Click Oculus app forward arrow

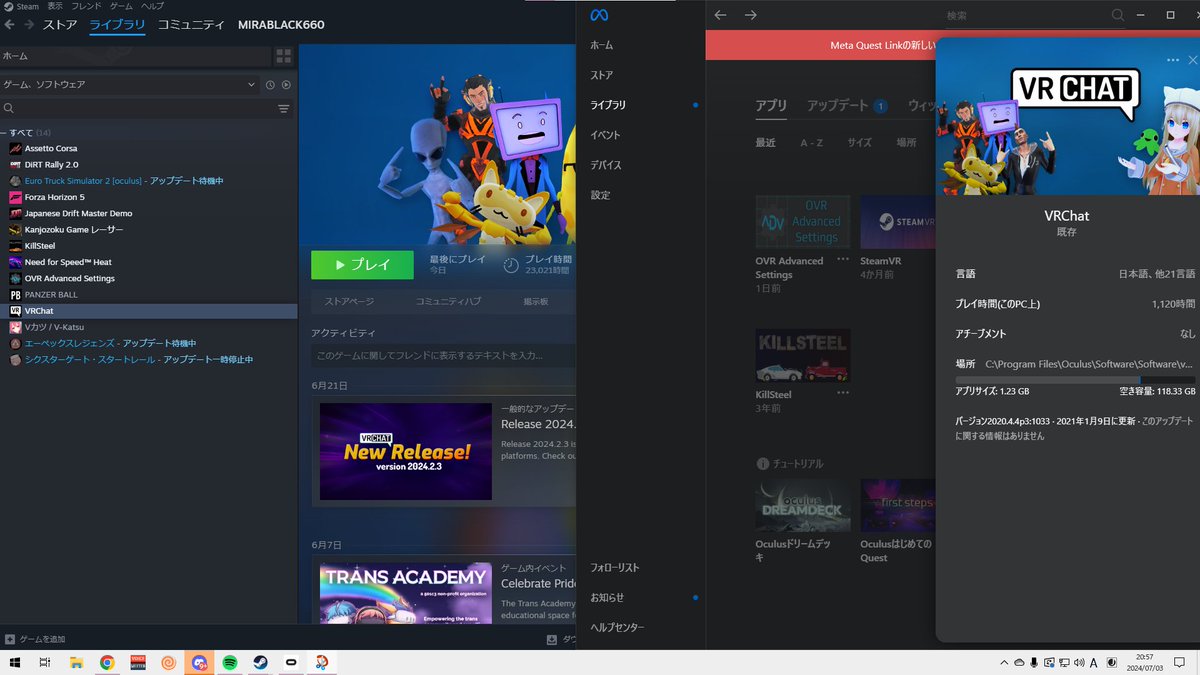pyautogui.click(x=751, y=15)
